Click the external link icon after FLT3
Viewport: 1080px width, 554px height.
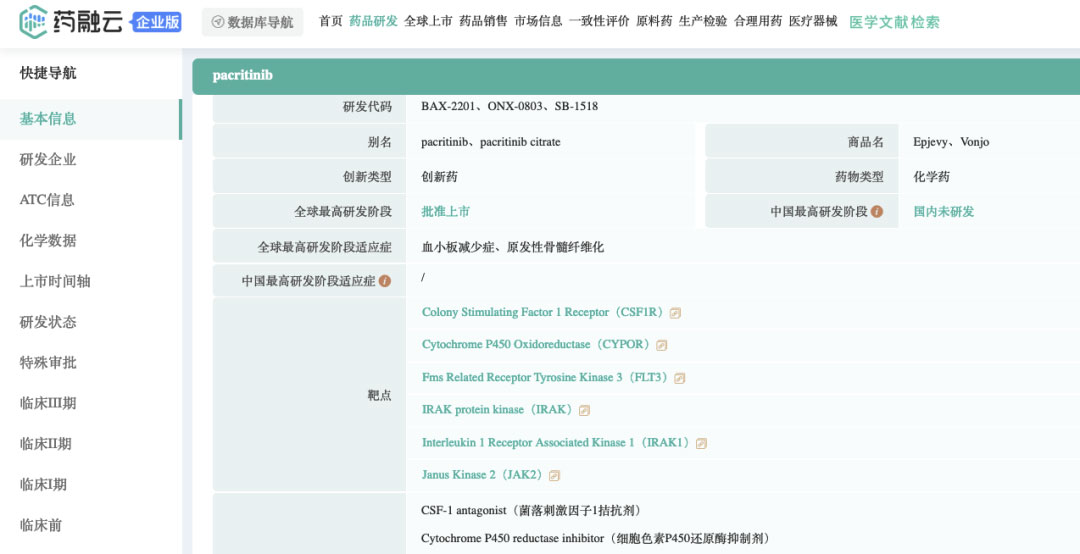[680, 378]
